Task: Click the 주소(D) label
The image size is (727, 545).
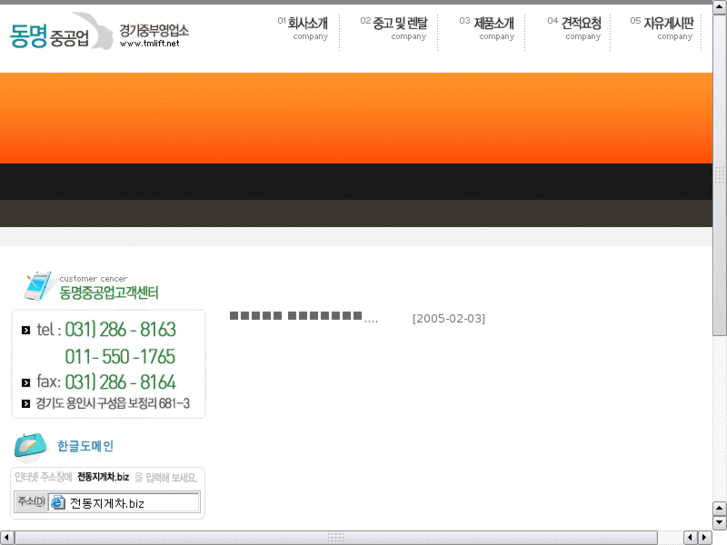Action: click(31, 501)
